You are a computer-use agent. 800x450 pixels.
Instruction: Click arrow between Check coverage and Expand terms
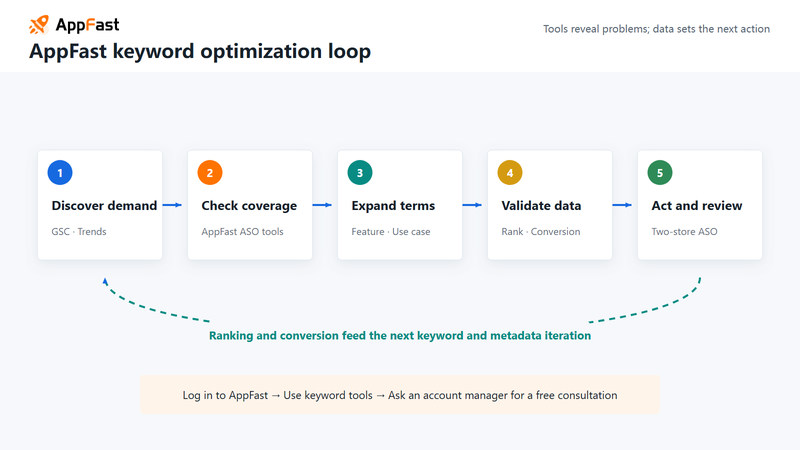322,205
